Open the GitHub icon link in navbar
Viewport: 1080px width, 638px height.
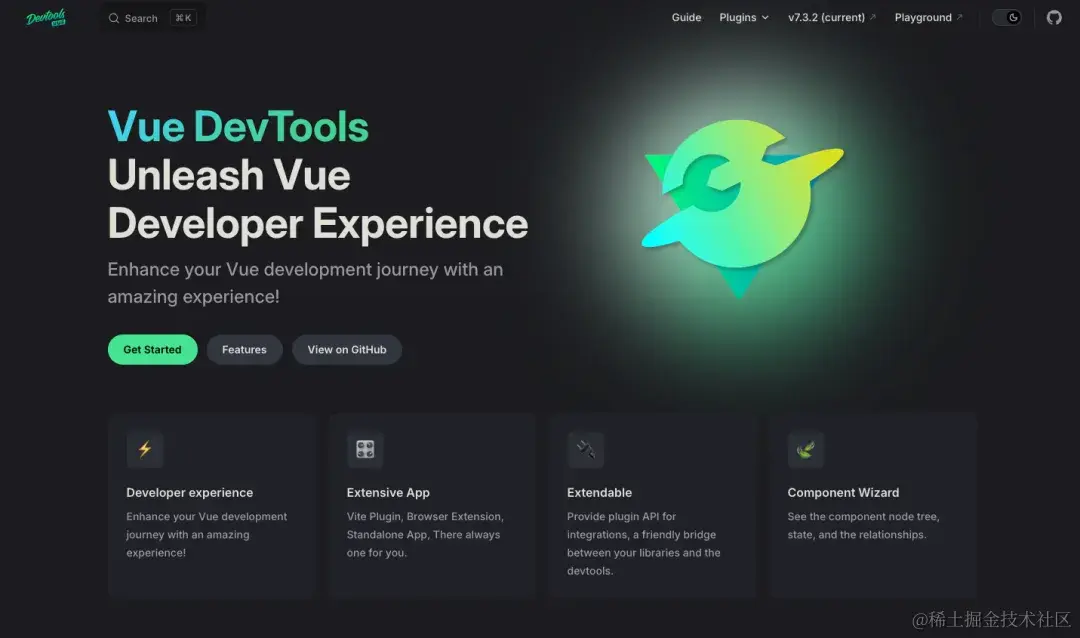click(1054, 17)
